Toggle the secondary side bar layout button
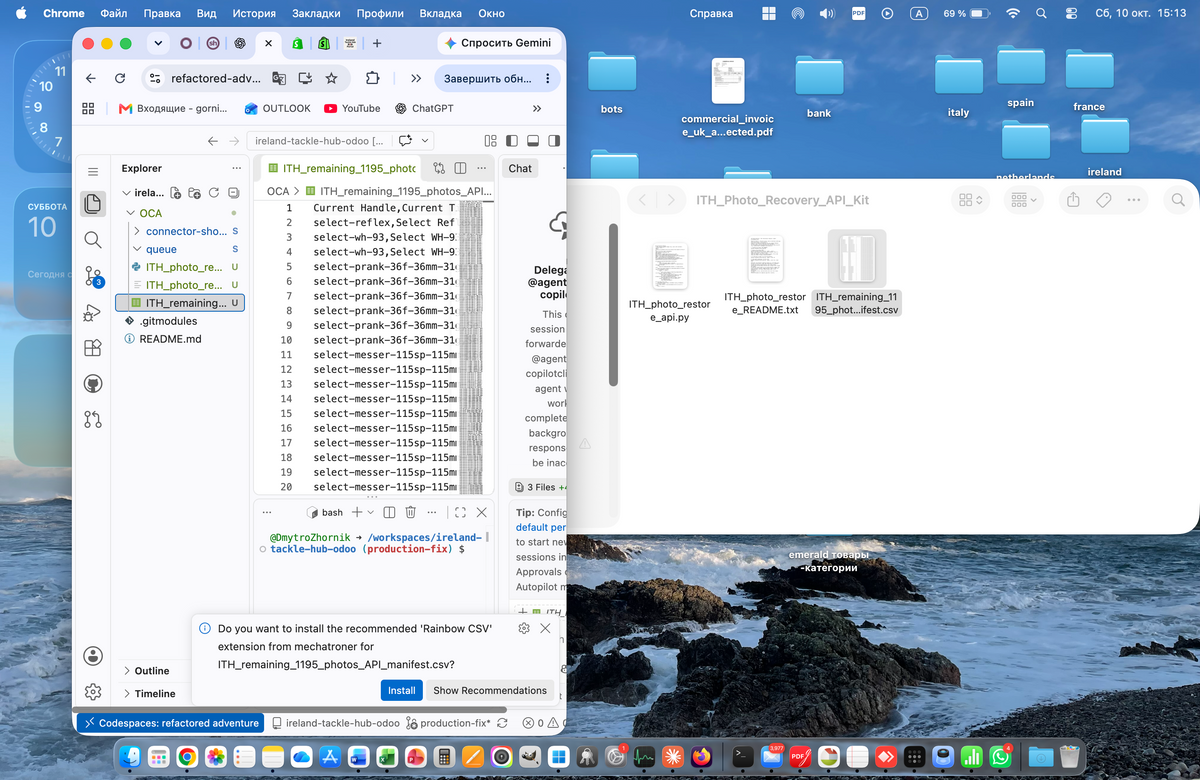The height and width of the screenshot is (780, 1200). coord(553,141)
